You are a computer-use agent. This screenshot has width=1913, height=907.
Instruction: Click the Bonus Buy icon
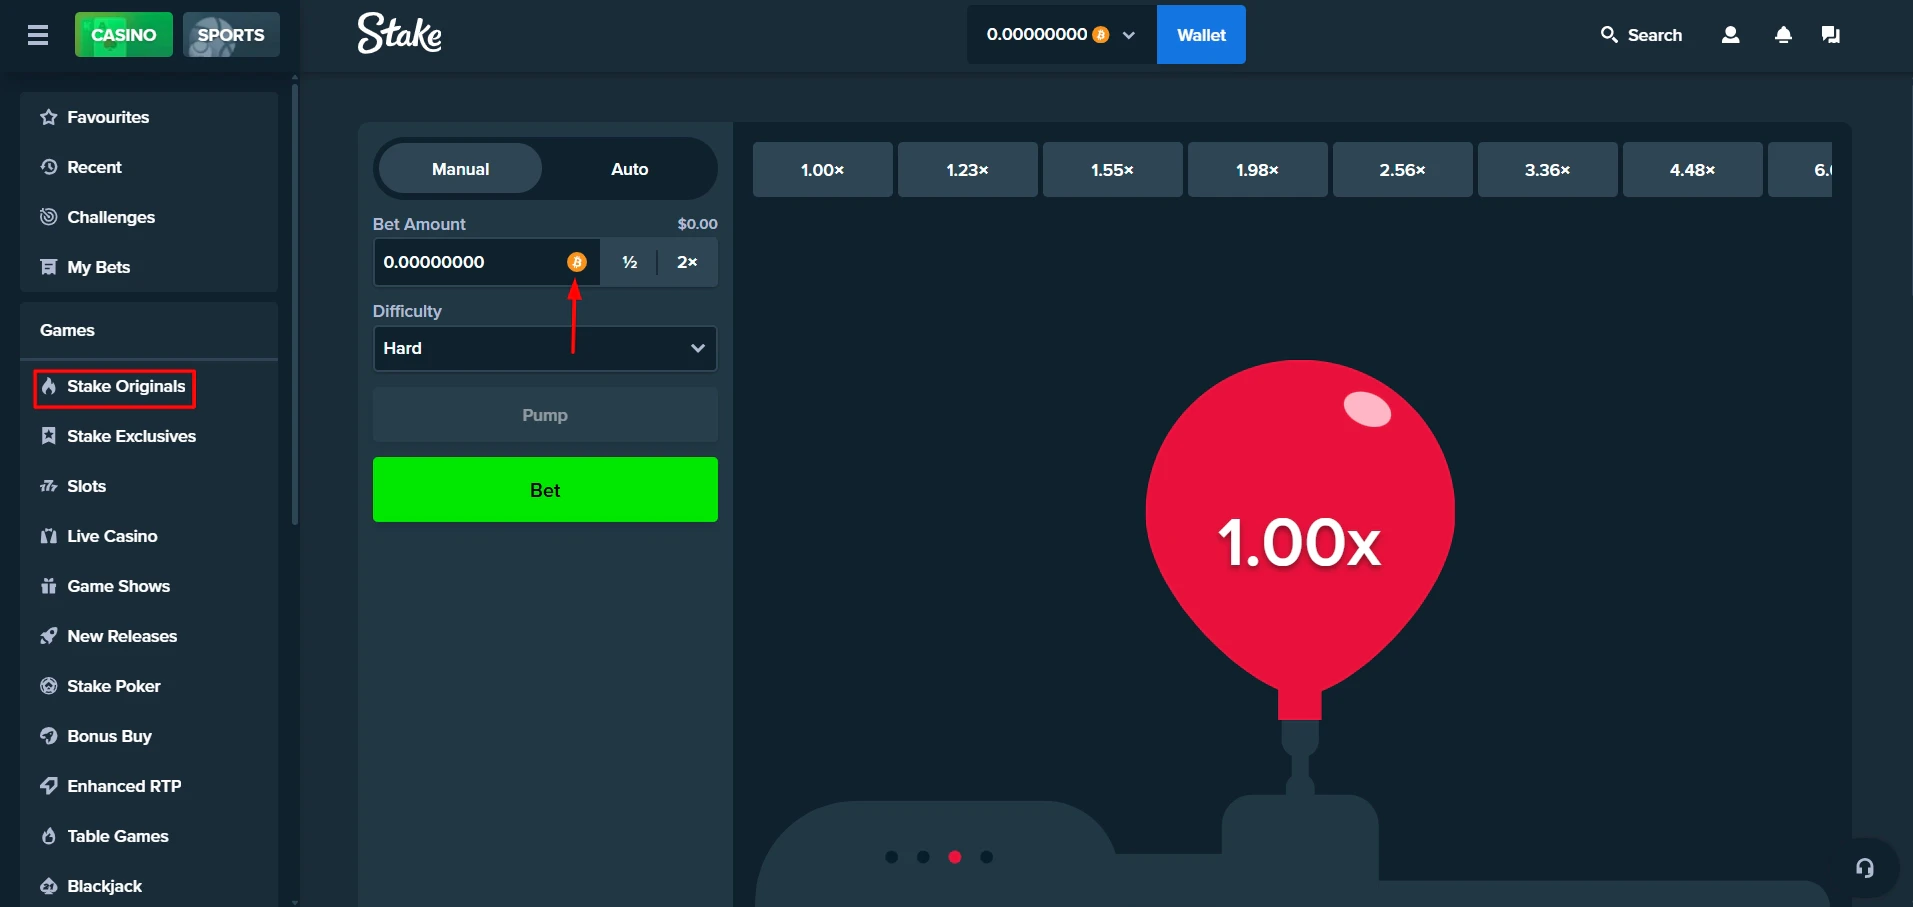(48, 736)
